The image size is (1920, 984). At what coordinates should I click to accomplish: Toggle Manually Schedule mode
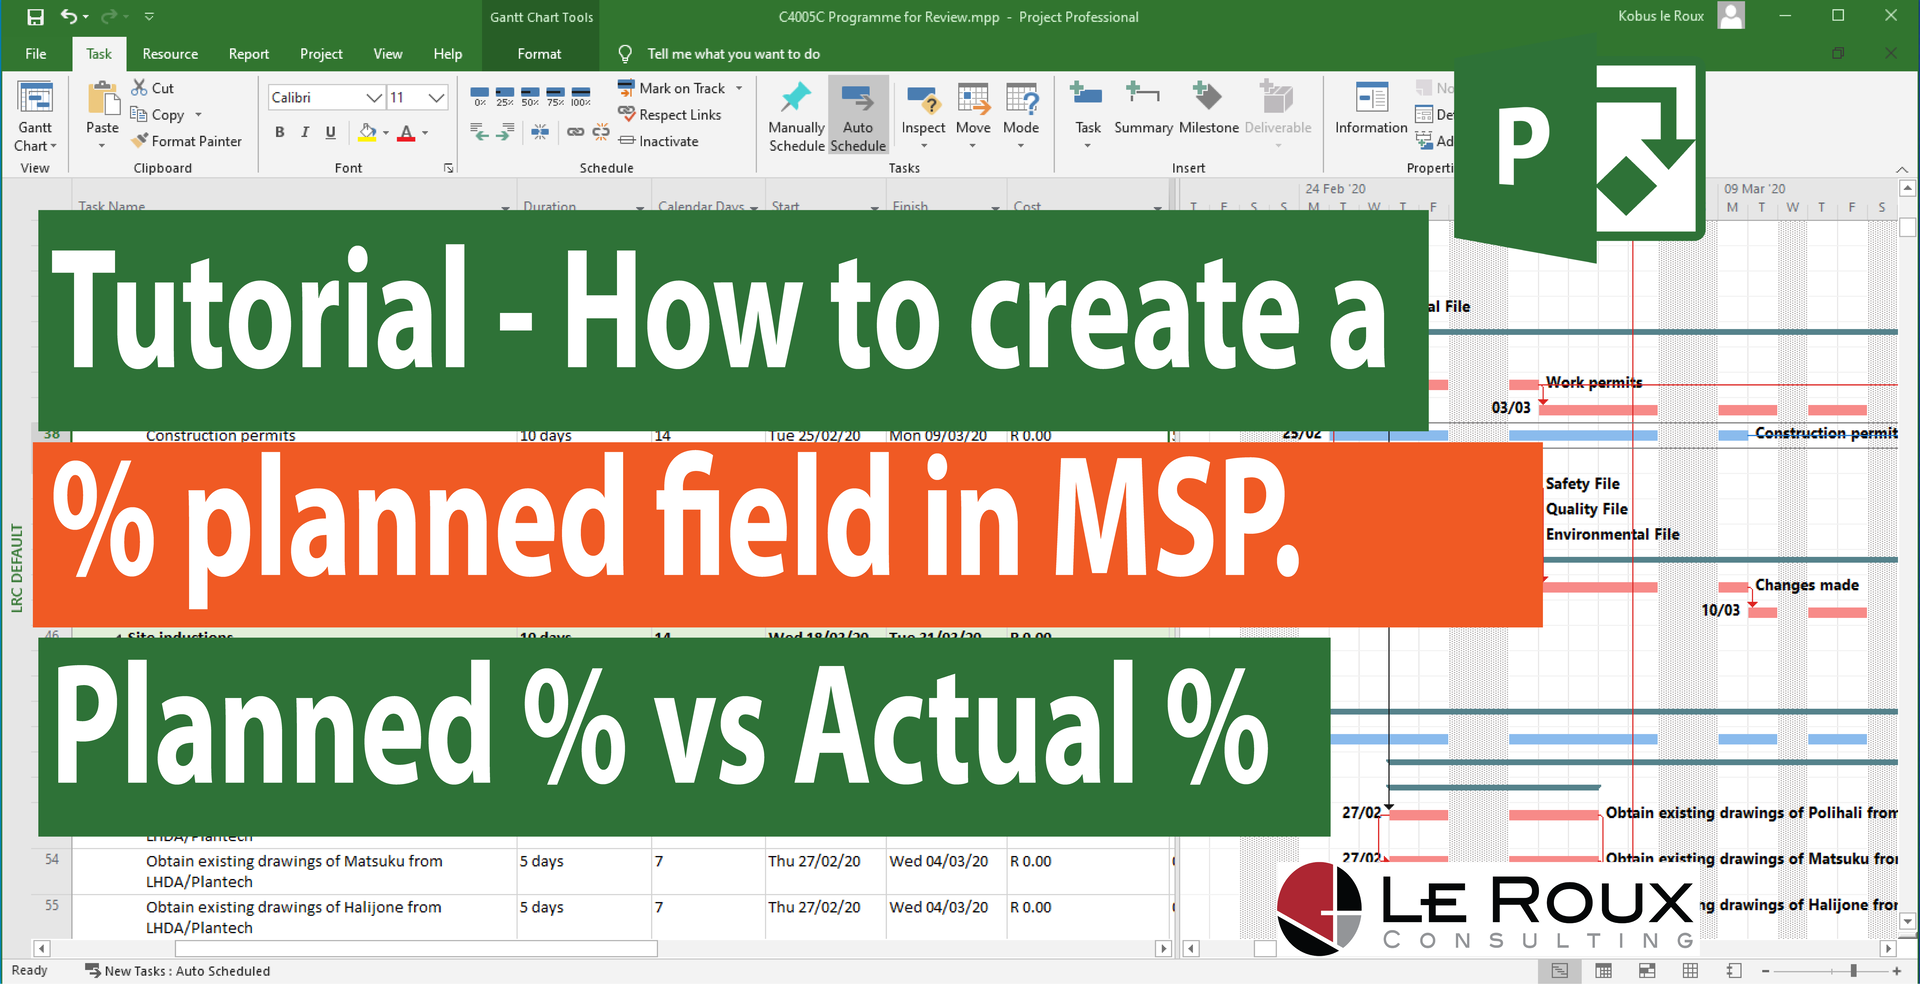[796, 115]
